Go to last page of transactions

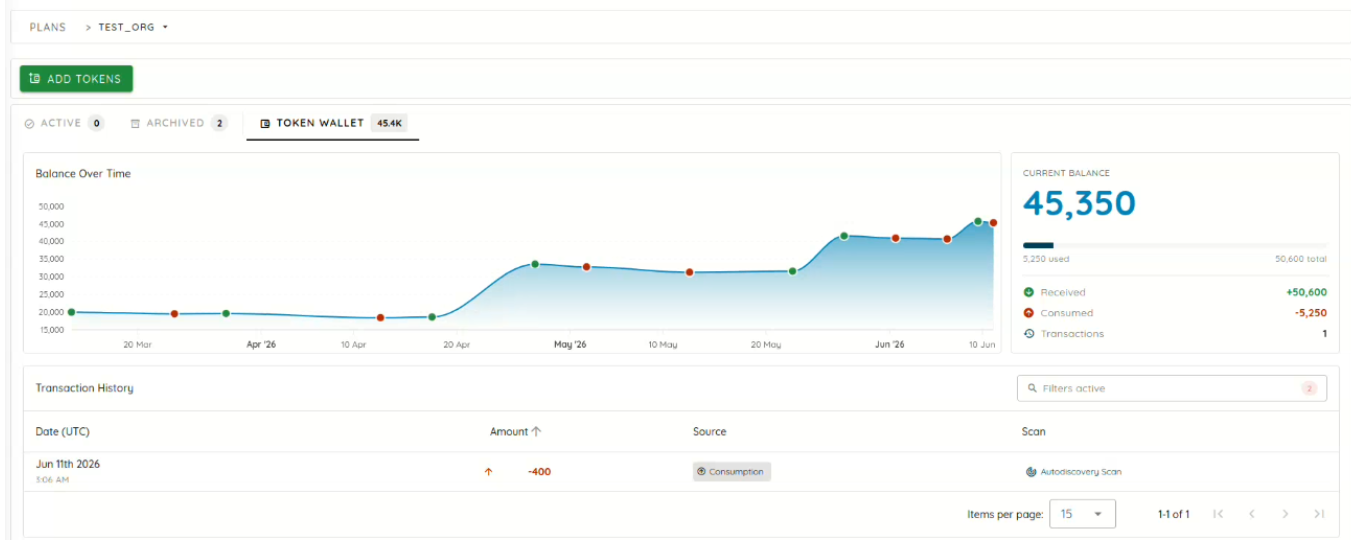coord(1319,514)
